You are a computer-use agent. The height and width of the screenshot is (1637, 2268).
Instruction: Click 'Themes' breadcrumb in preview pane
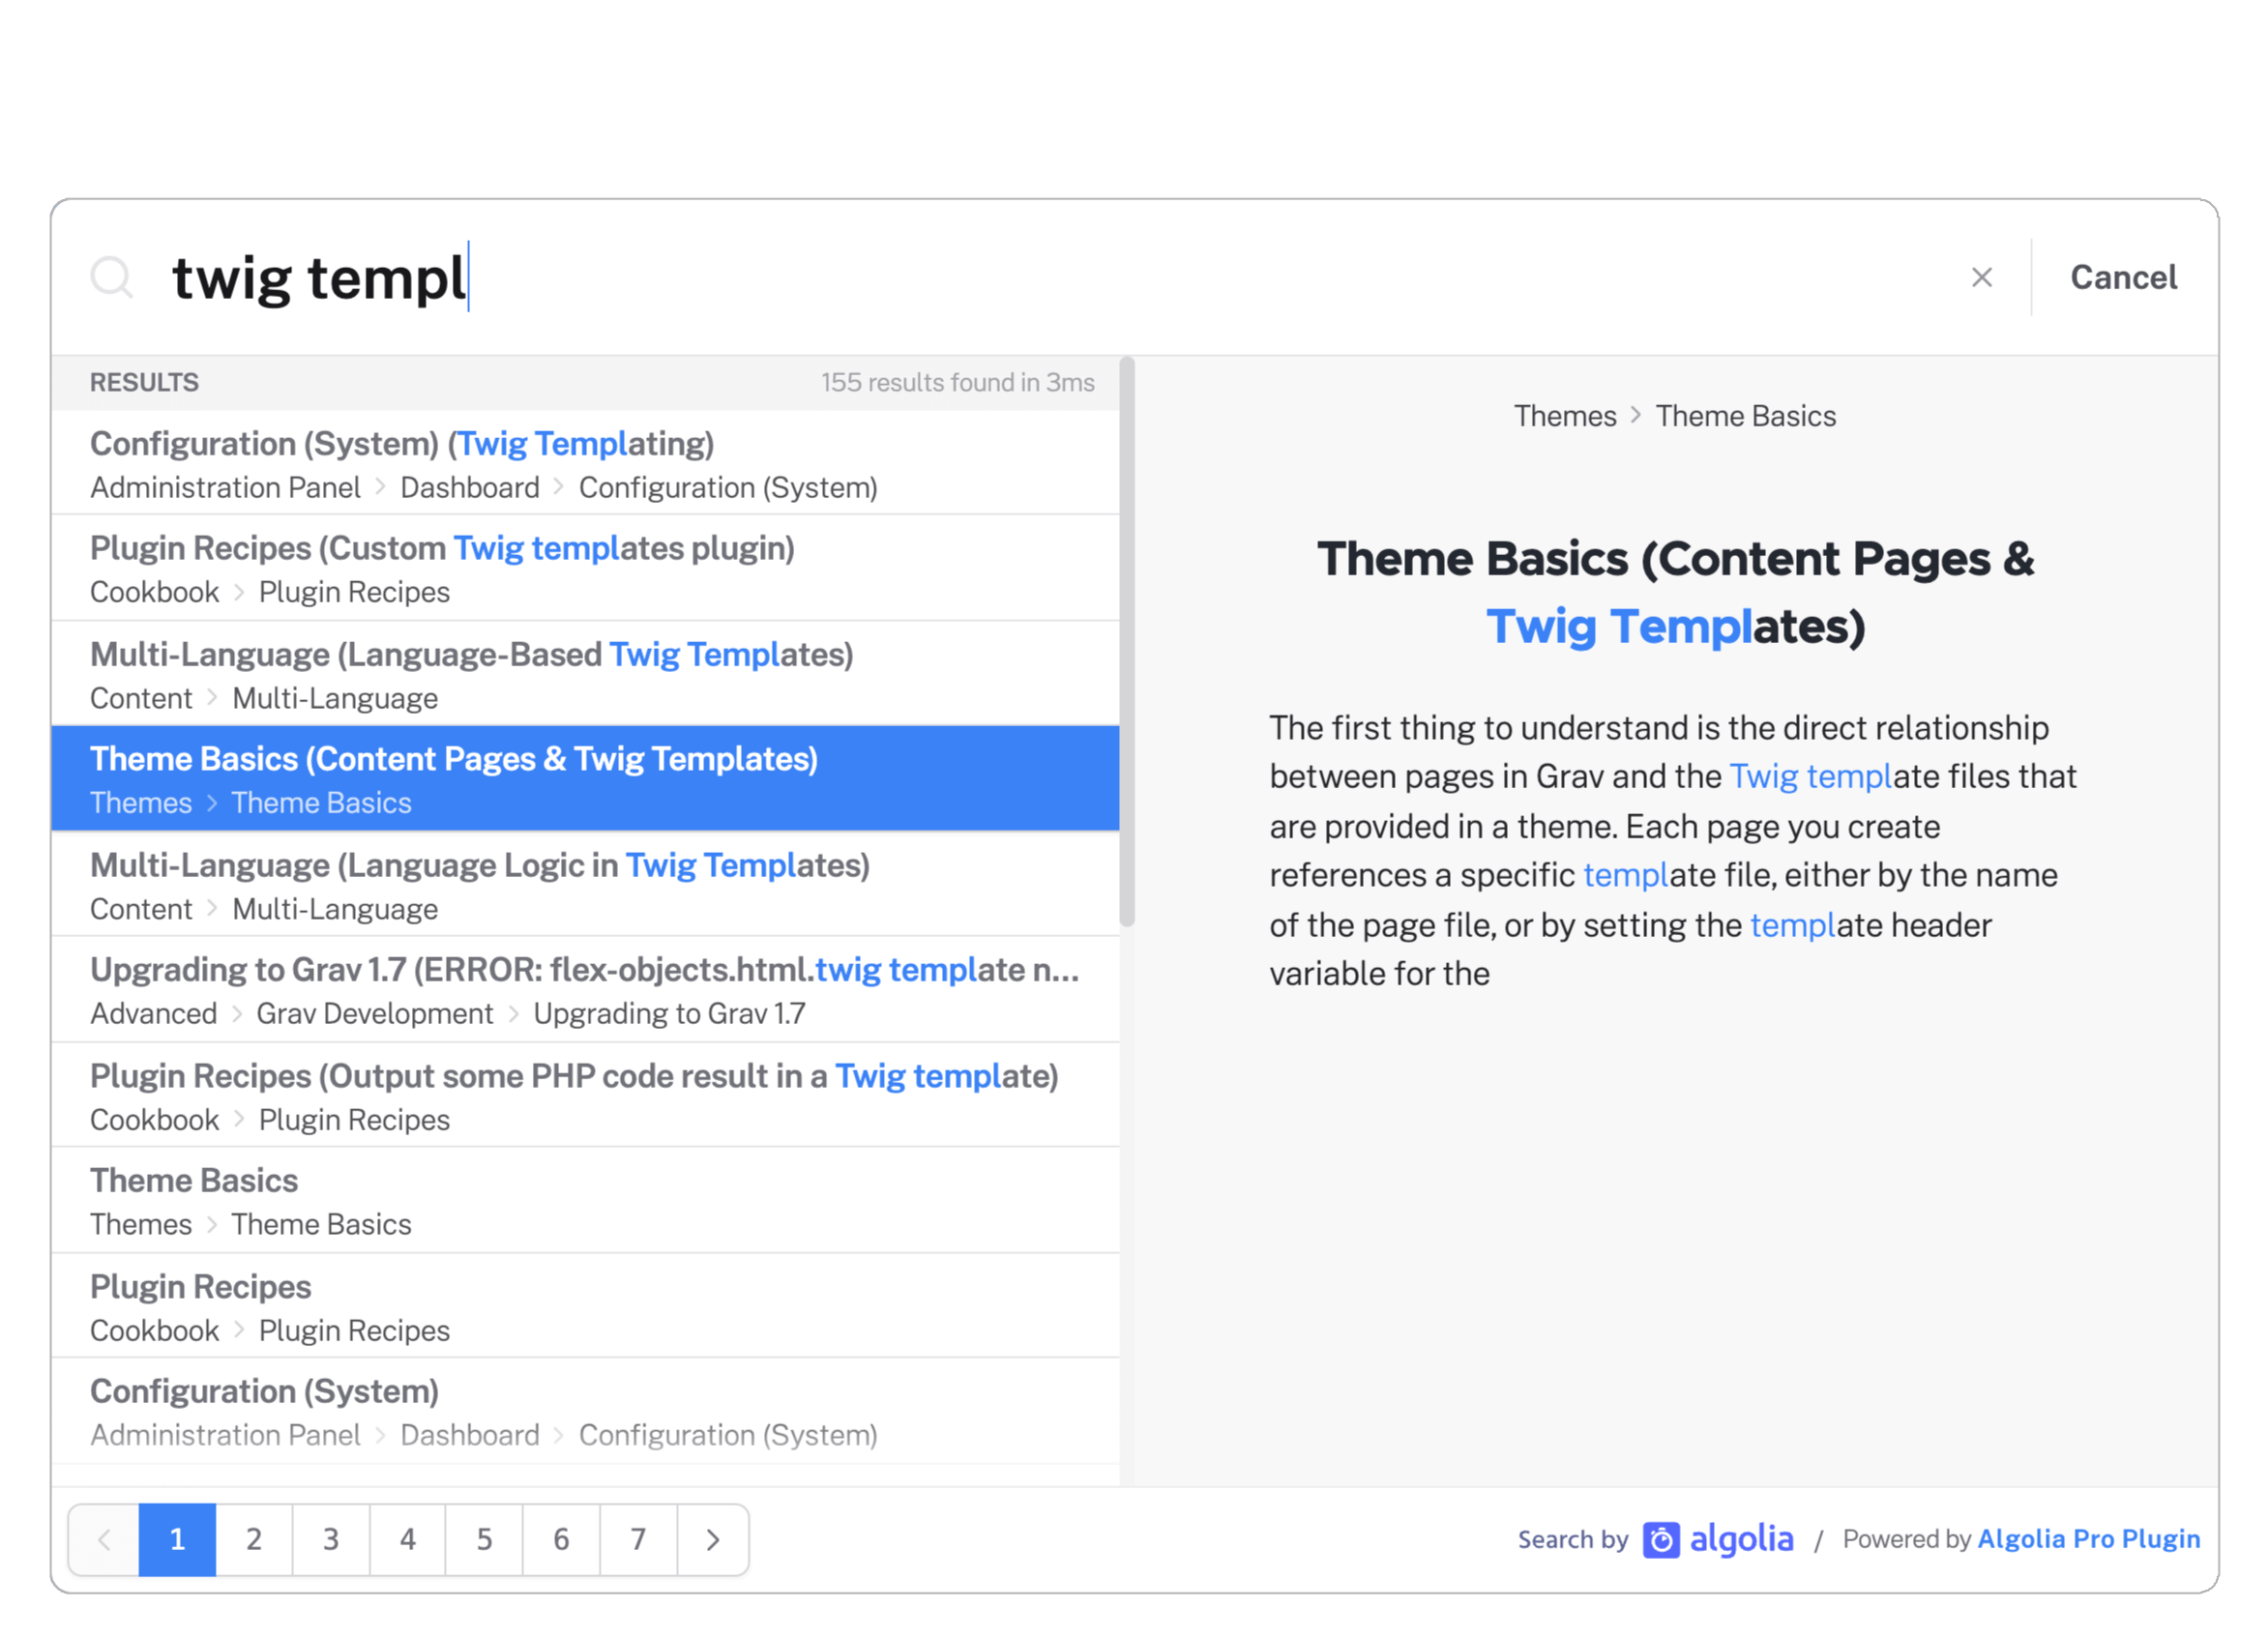point(1564,416)
